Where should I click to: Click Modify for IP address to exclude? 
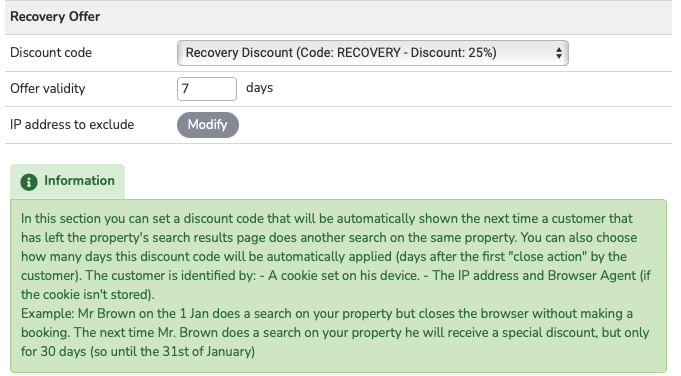208,125
